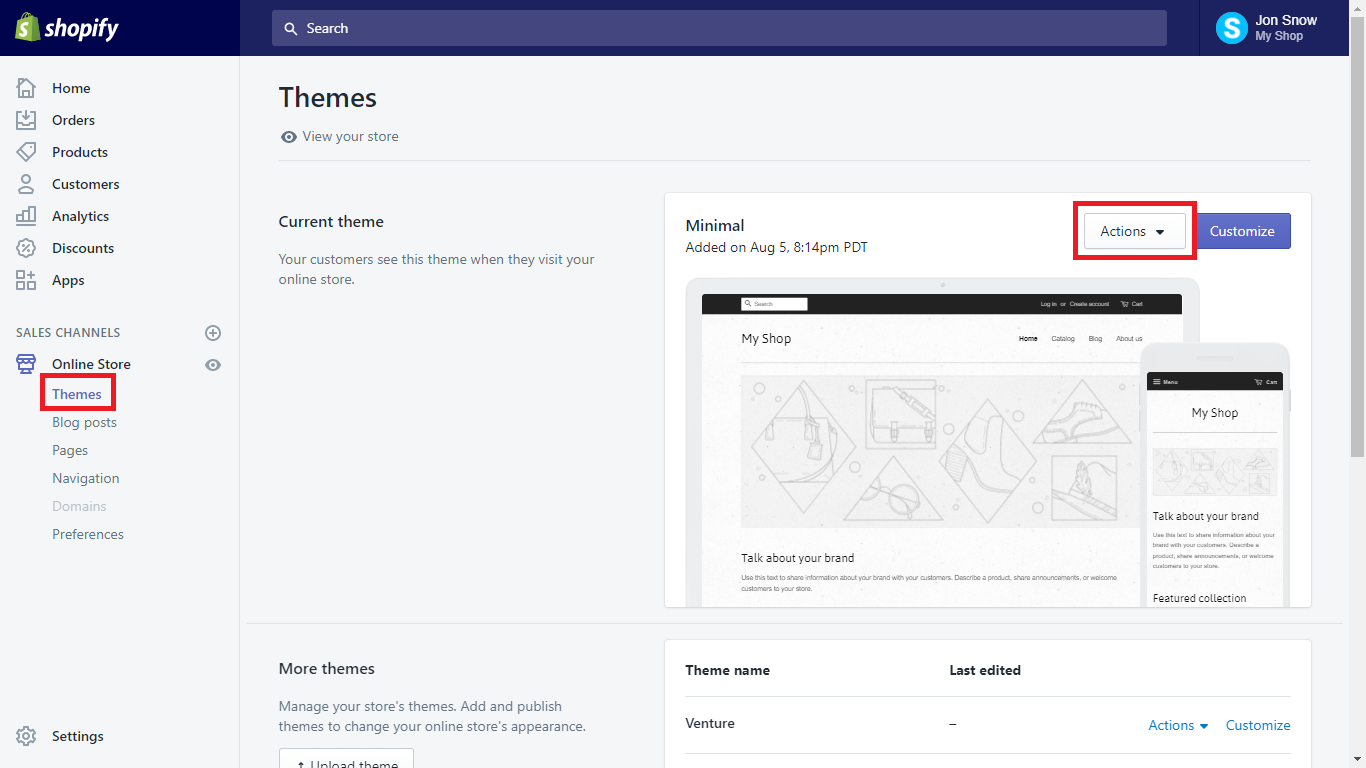Image resolution: width=1366 pixels, height=768 pixels.
Task: Click the Upload theme button
Action: [x=346, y=758]
